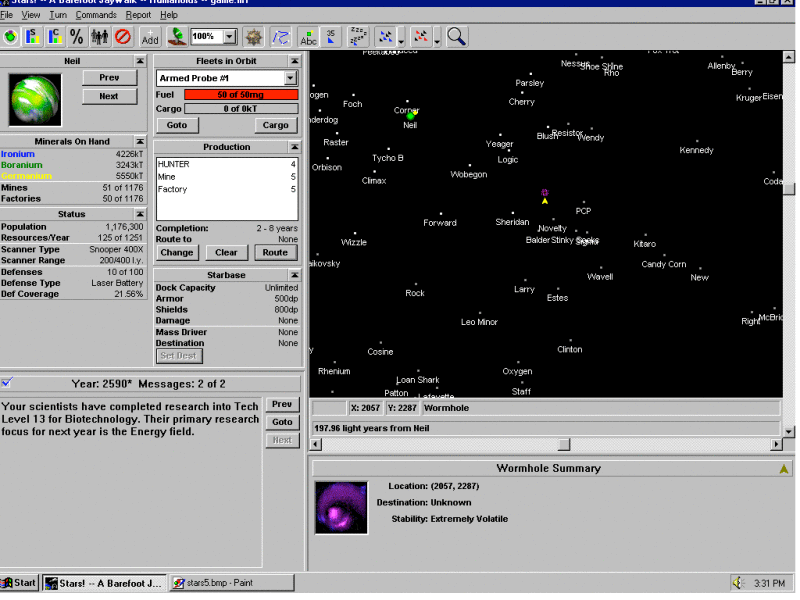800x600 pixels.
Task: Collapse the Neil planet panel
Action: pos(140,61)
